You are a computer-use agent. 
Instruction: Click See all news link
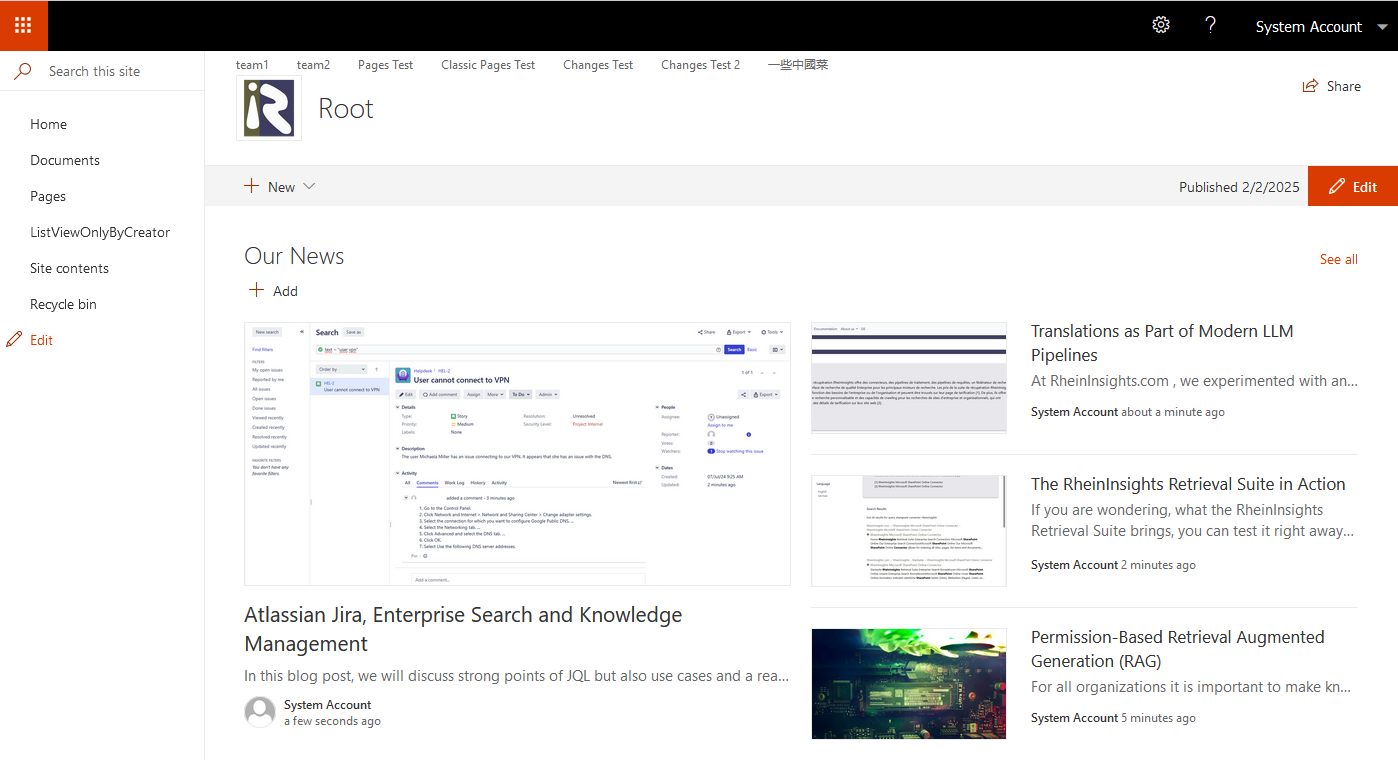point(1339,259)
